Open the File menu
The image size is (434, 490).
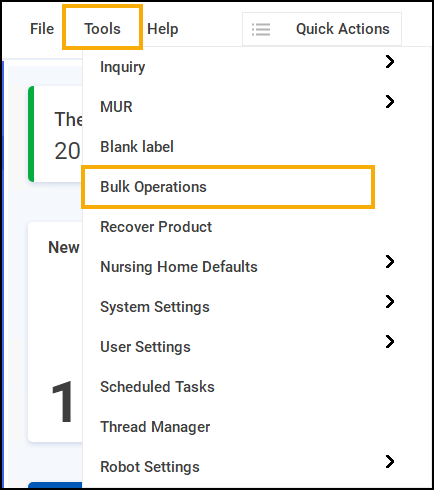pyautogui.click(x=42, y=29)
